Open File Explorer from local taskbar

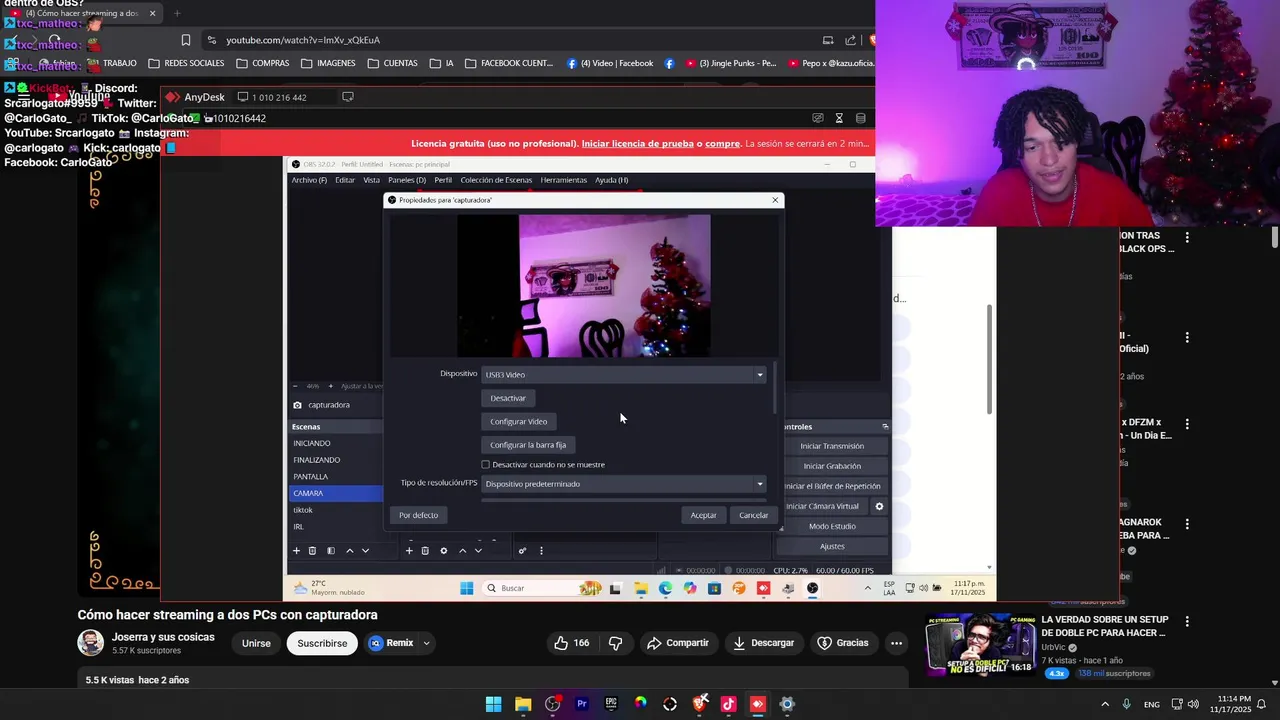click(523, 704)
